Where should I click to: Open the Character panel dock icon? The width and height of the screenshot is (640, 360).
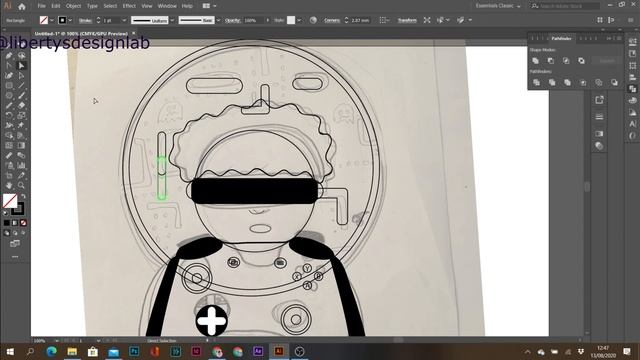click(633, 124)
